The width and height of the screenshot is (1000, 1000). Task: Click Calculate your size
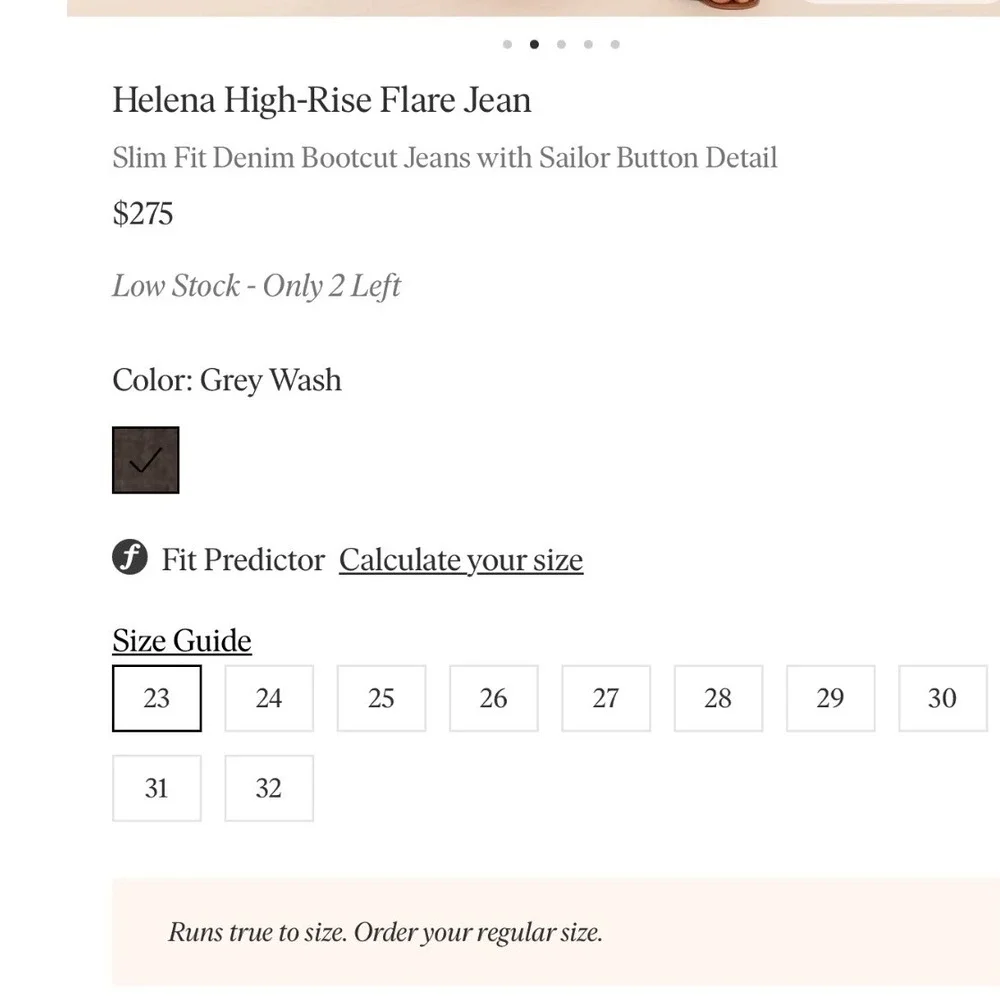(x=460, y=560)
